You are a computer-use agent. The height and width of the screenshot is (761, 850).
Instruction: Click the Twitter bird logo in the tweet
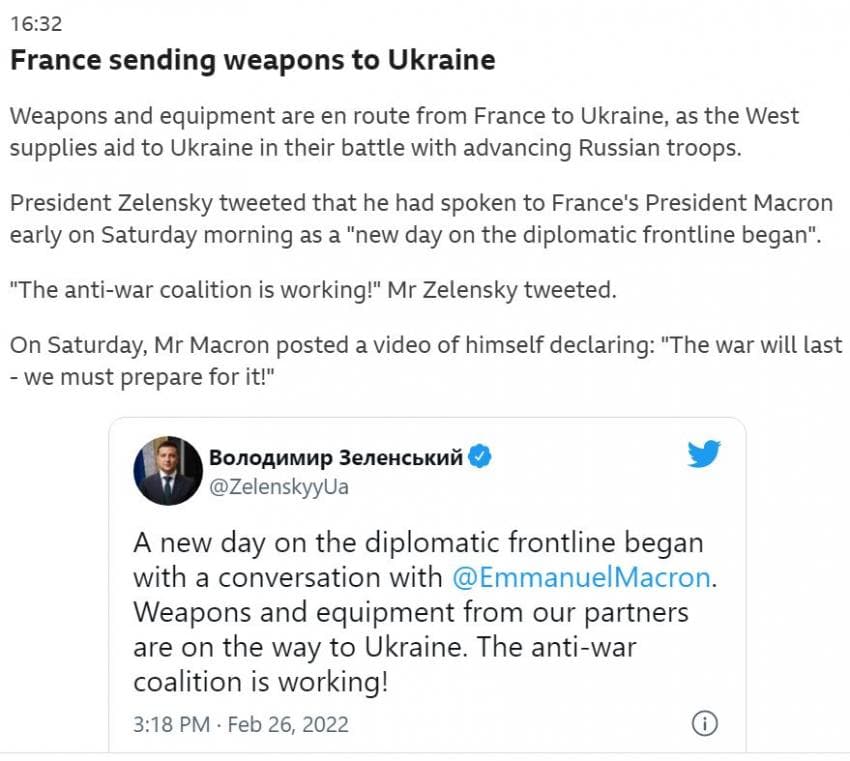click(704, 455)
